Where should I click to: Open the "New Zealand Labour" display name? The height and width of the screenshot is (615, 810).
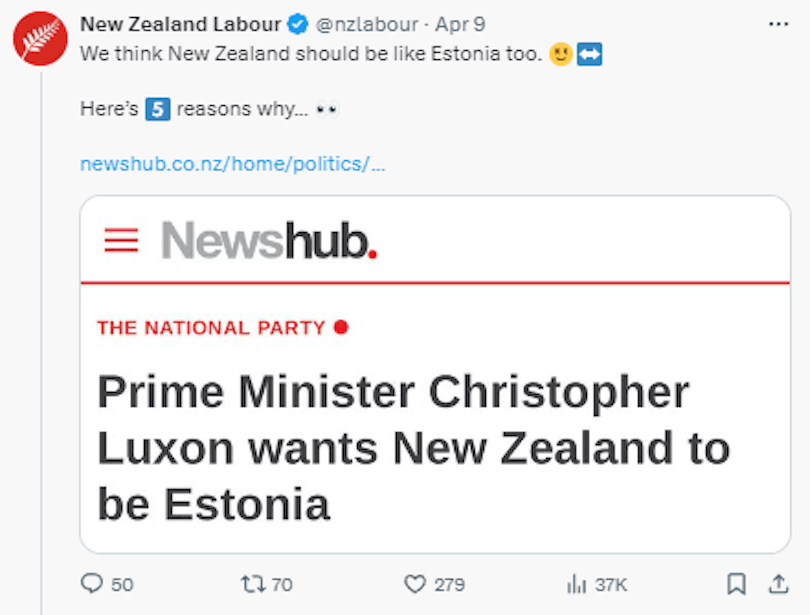tap(180, 24)
